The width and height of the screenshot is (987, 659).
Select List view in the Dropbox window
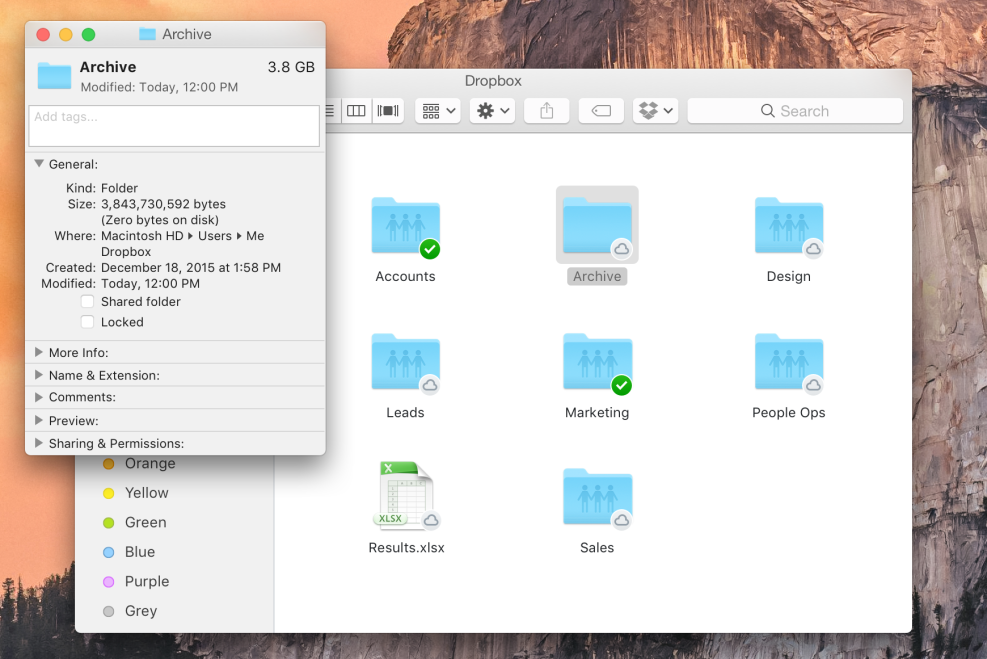[x=329, y=110]
